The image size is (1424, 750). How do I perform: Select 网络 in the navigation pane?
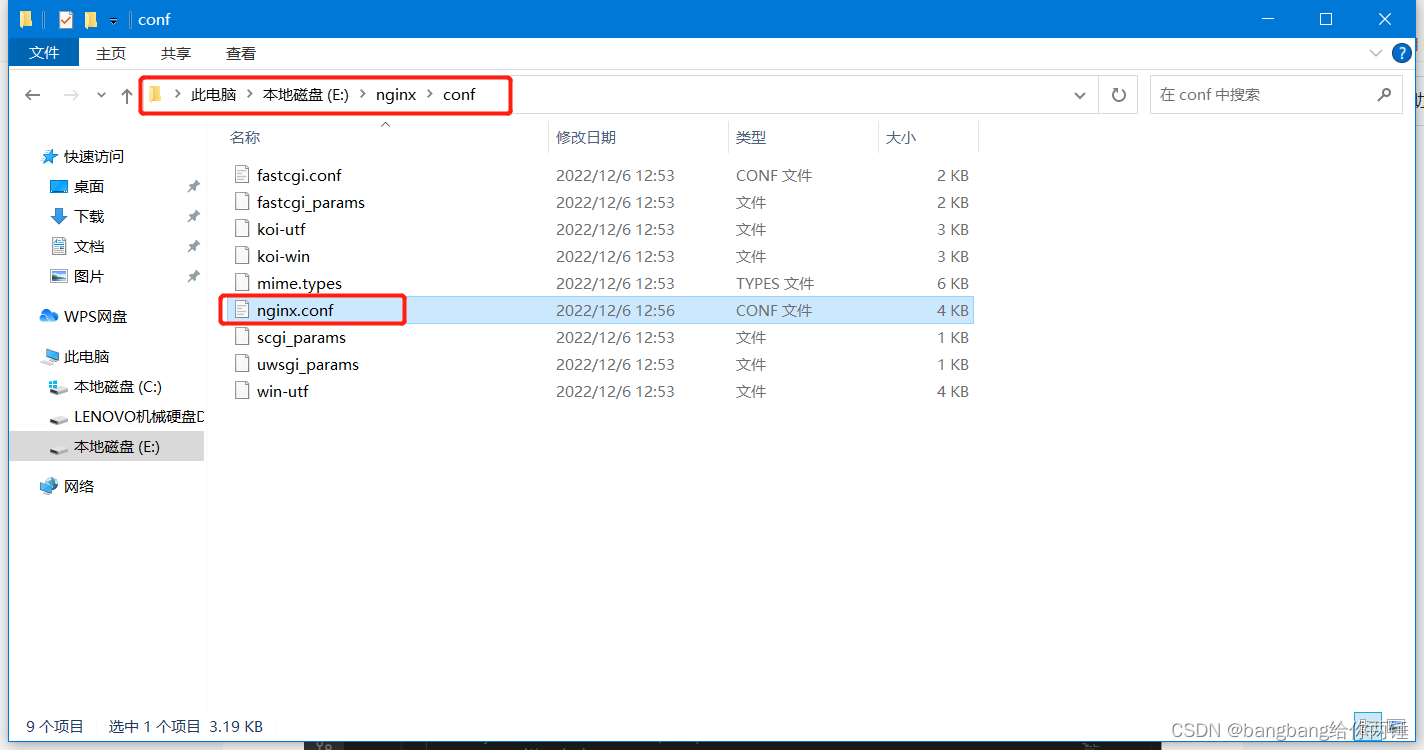click(80, 485)
